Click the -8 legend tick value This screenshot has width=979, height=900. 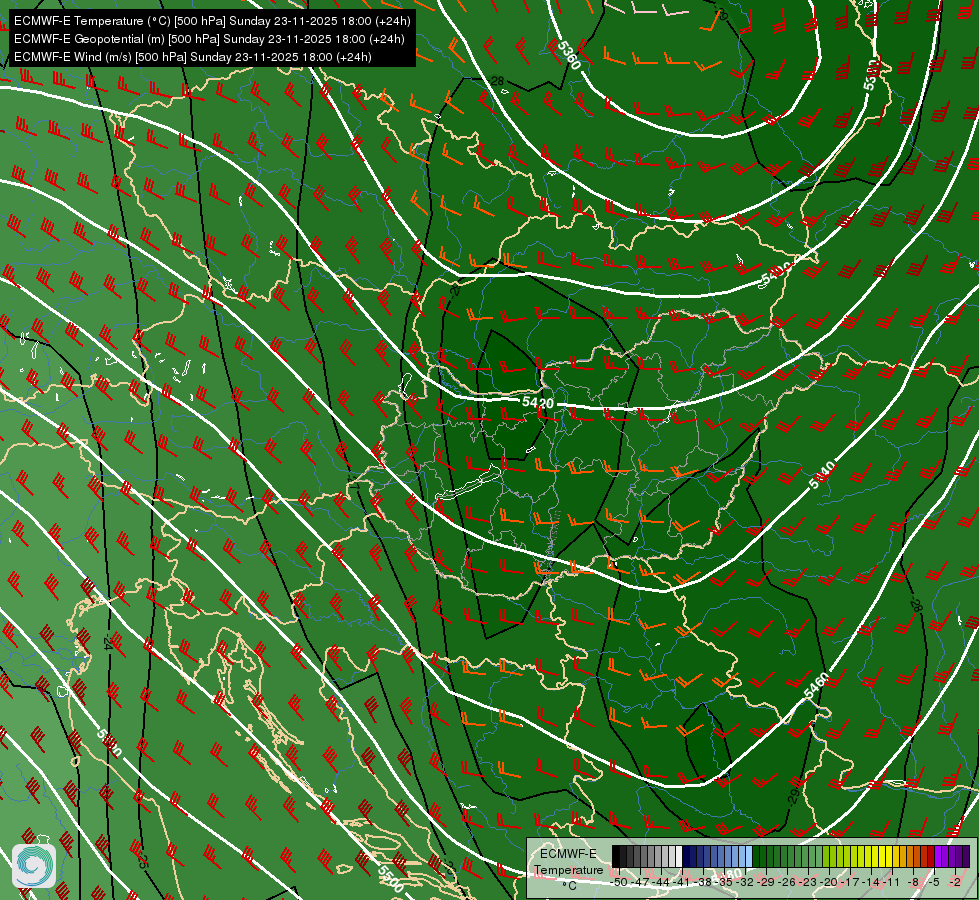tap(913, 882)
